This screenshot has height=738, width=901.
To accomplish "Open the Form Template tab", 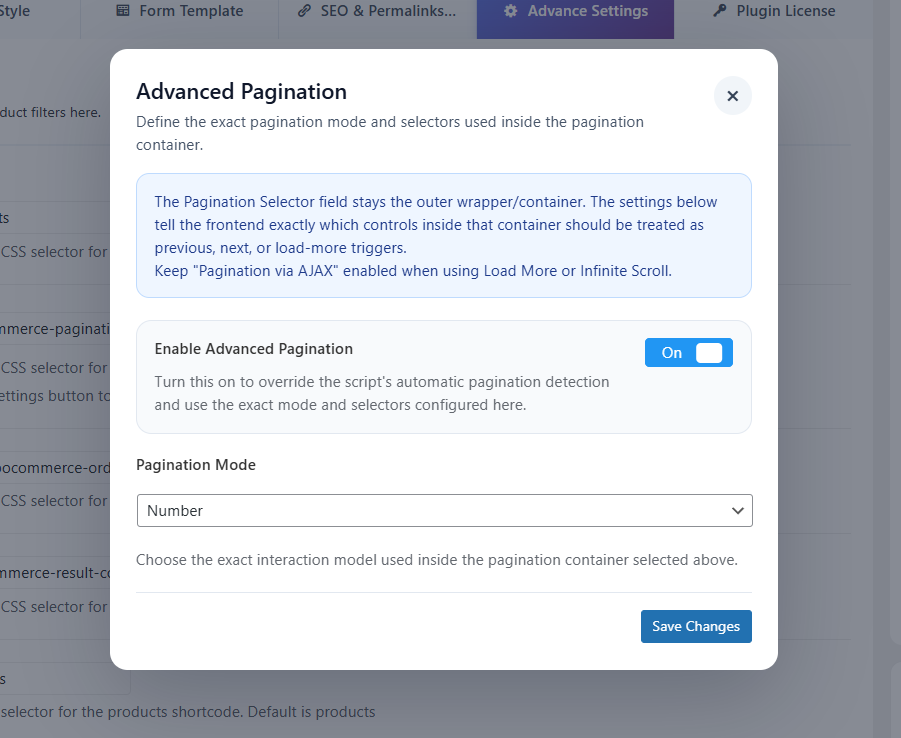I will pos(190,11).
